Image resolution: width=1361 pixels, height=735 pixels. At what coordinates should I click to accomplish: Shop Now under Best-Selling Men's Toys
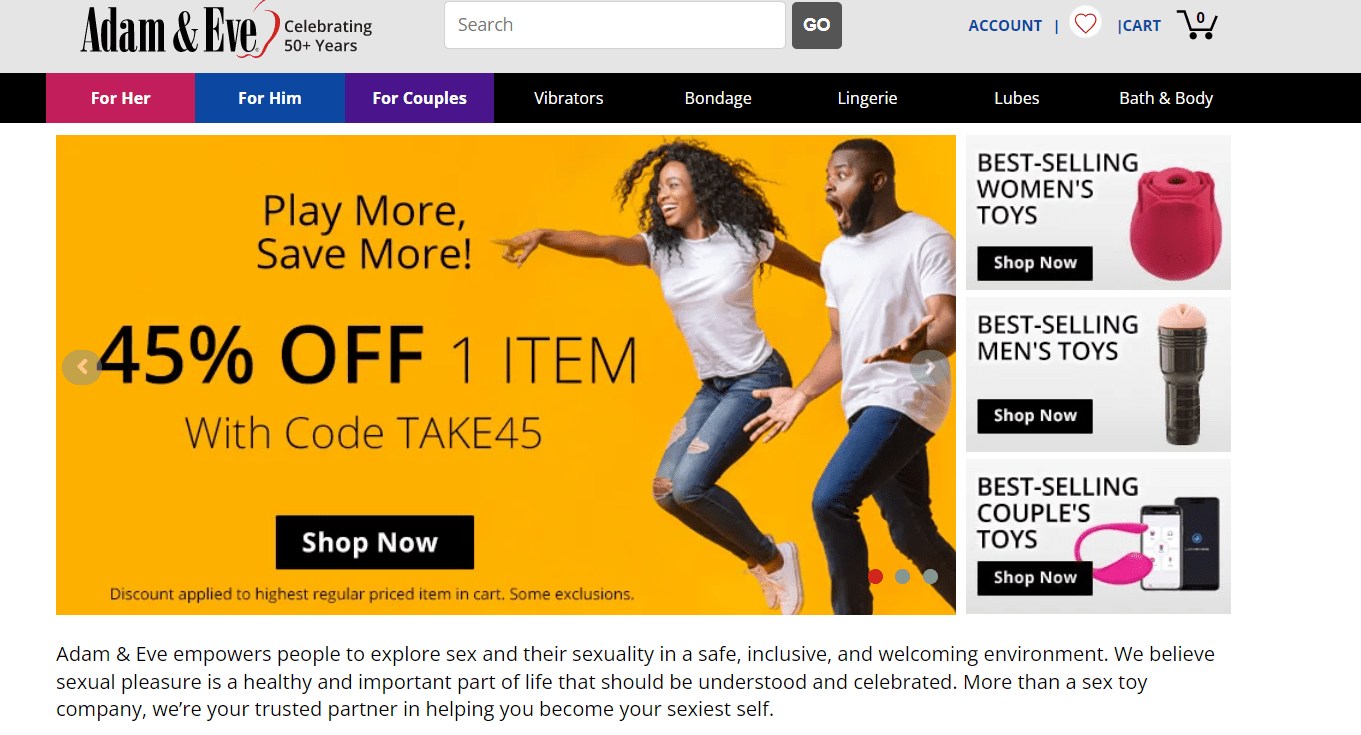1035,416
